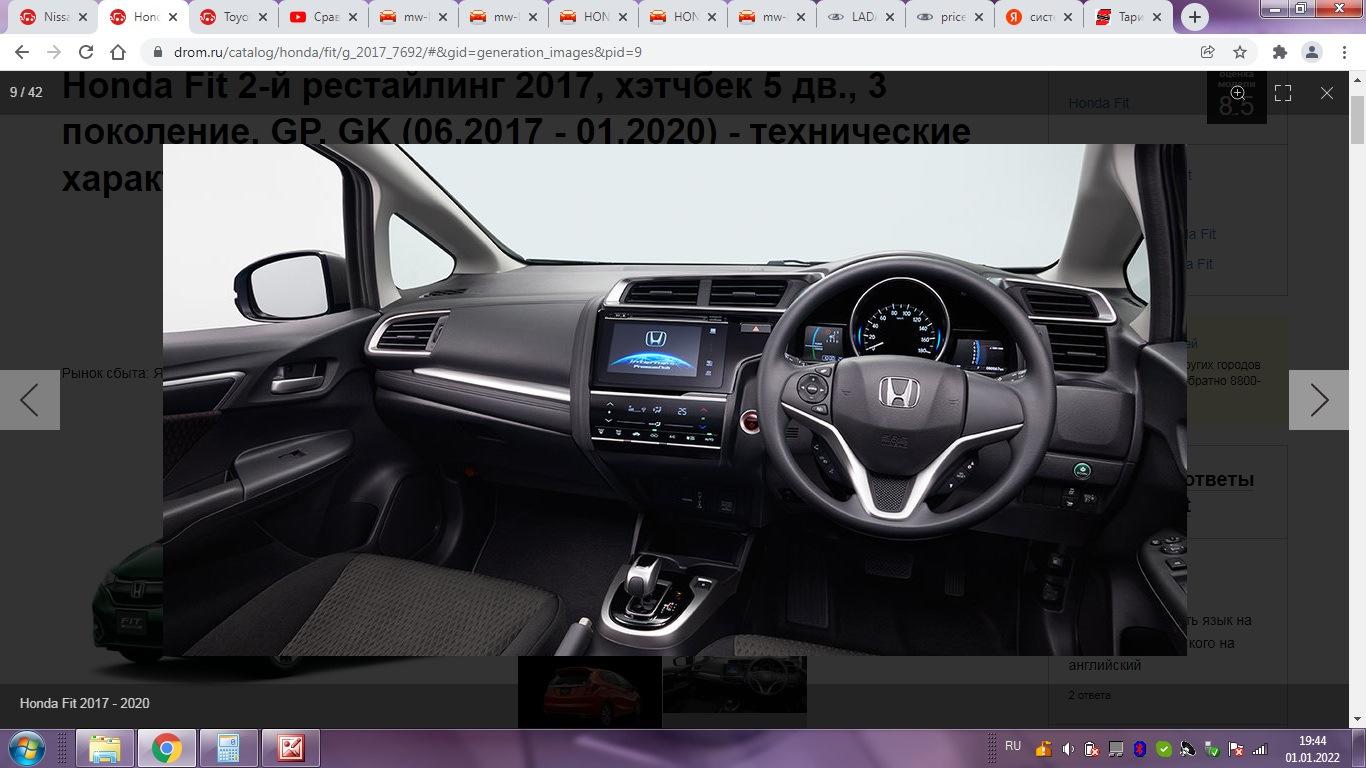This screenshot has height=768, width=1366.
Task: Open Windows Explorer from the taskbar
Action: point(104,748)
